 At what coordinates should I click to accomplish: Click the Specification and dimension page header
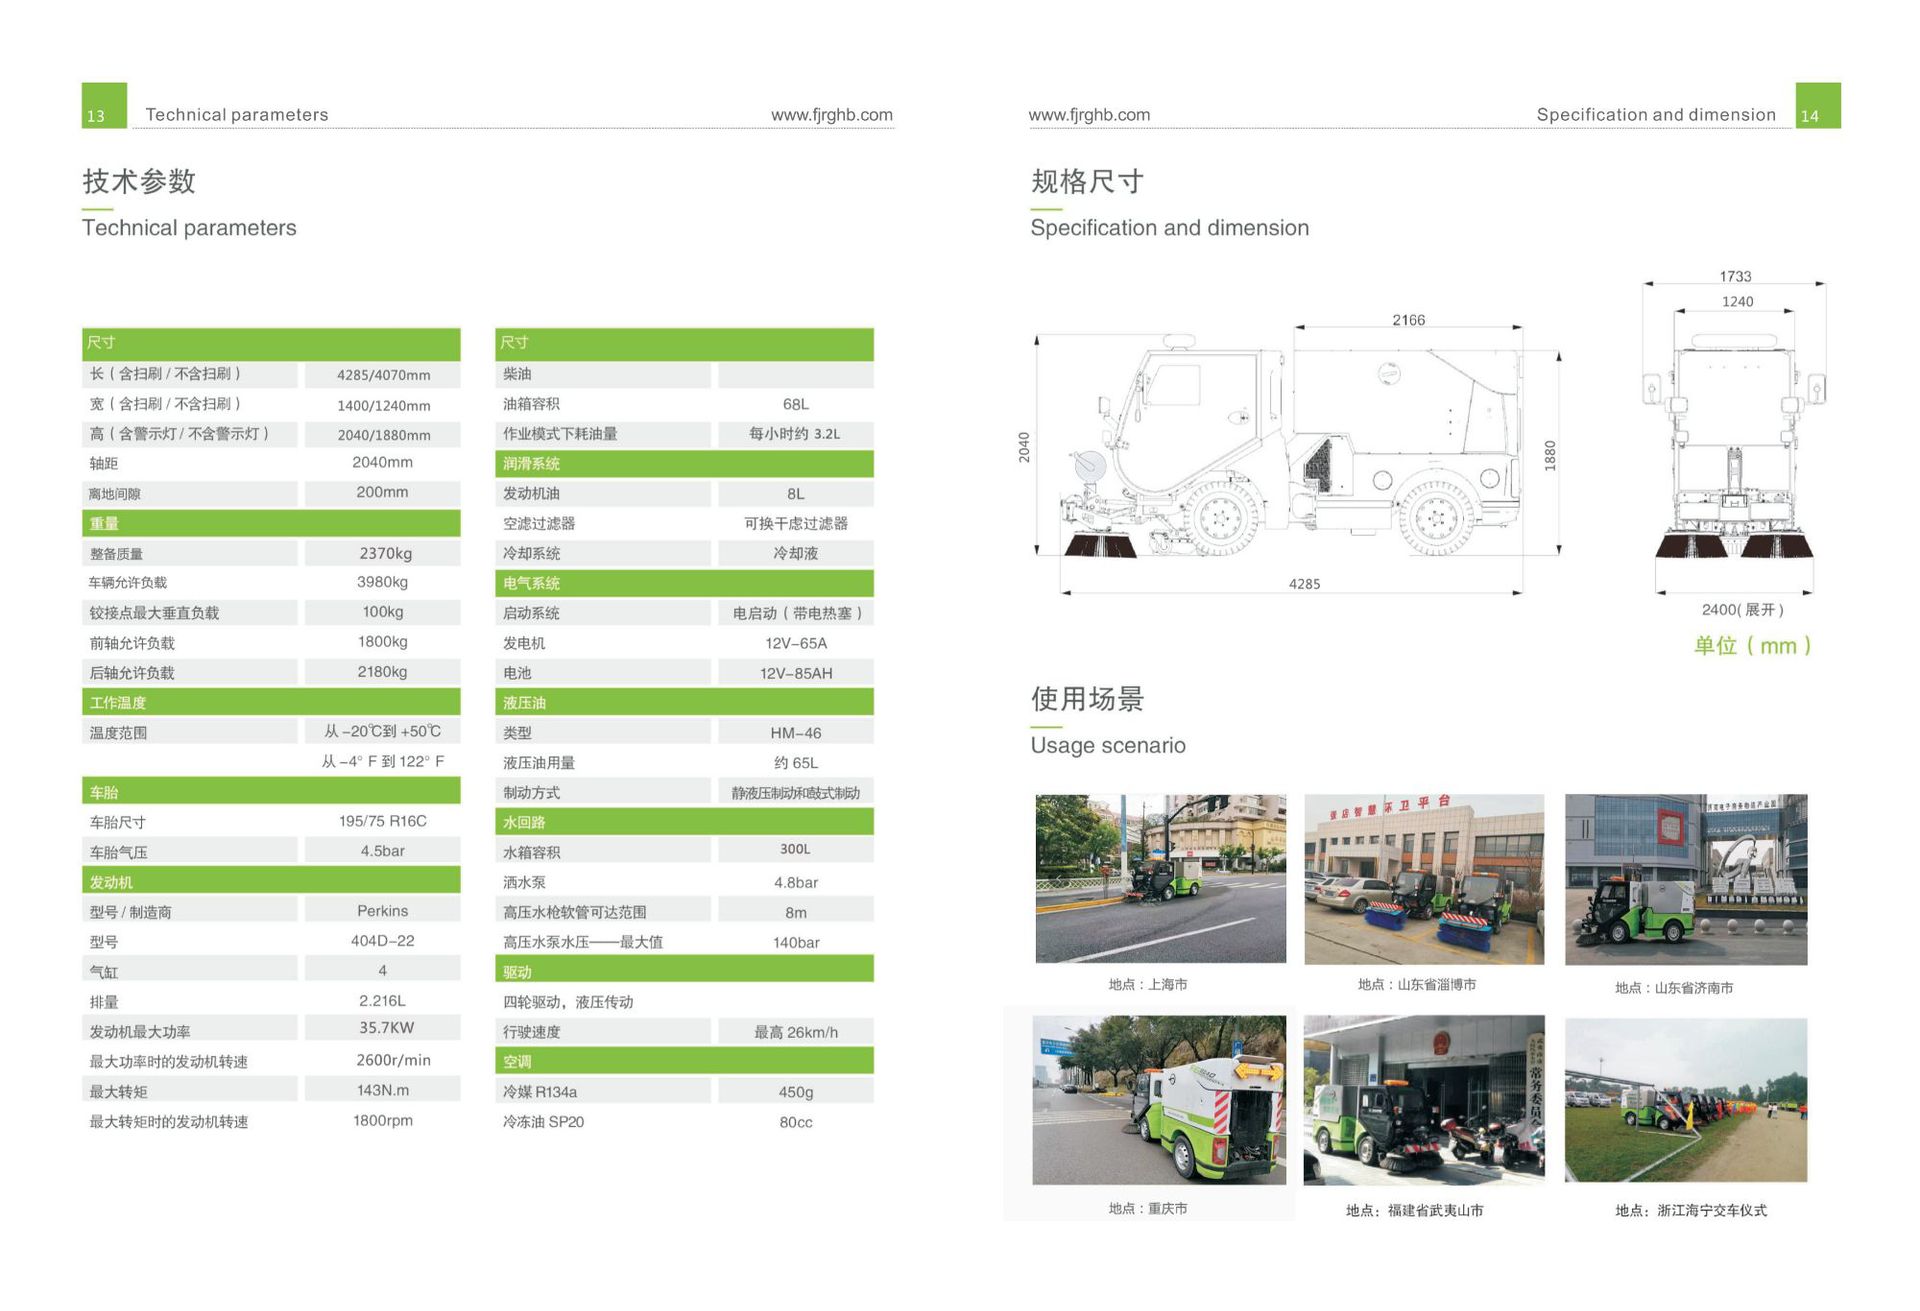[x=1655, y=115]
